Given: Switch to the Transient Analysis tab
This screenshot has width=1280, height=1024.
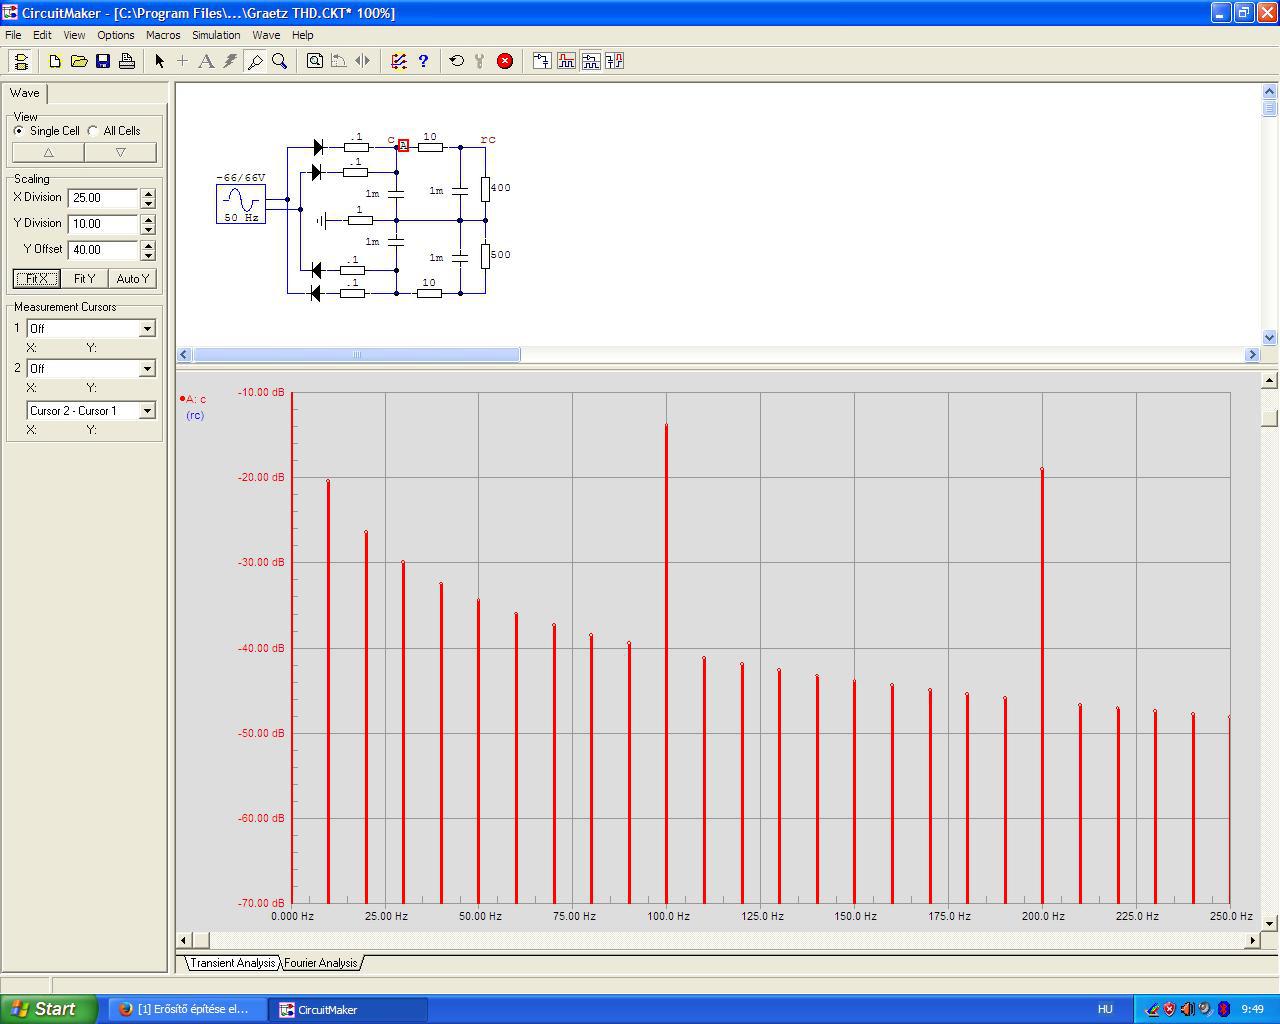Looking at the screenshot, I should [232, 963].
